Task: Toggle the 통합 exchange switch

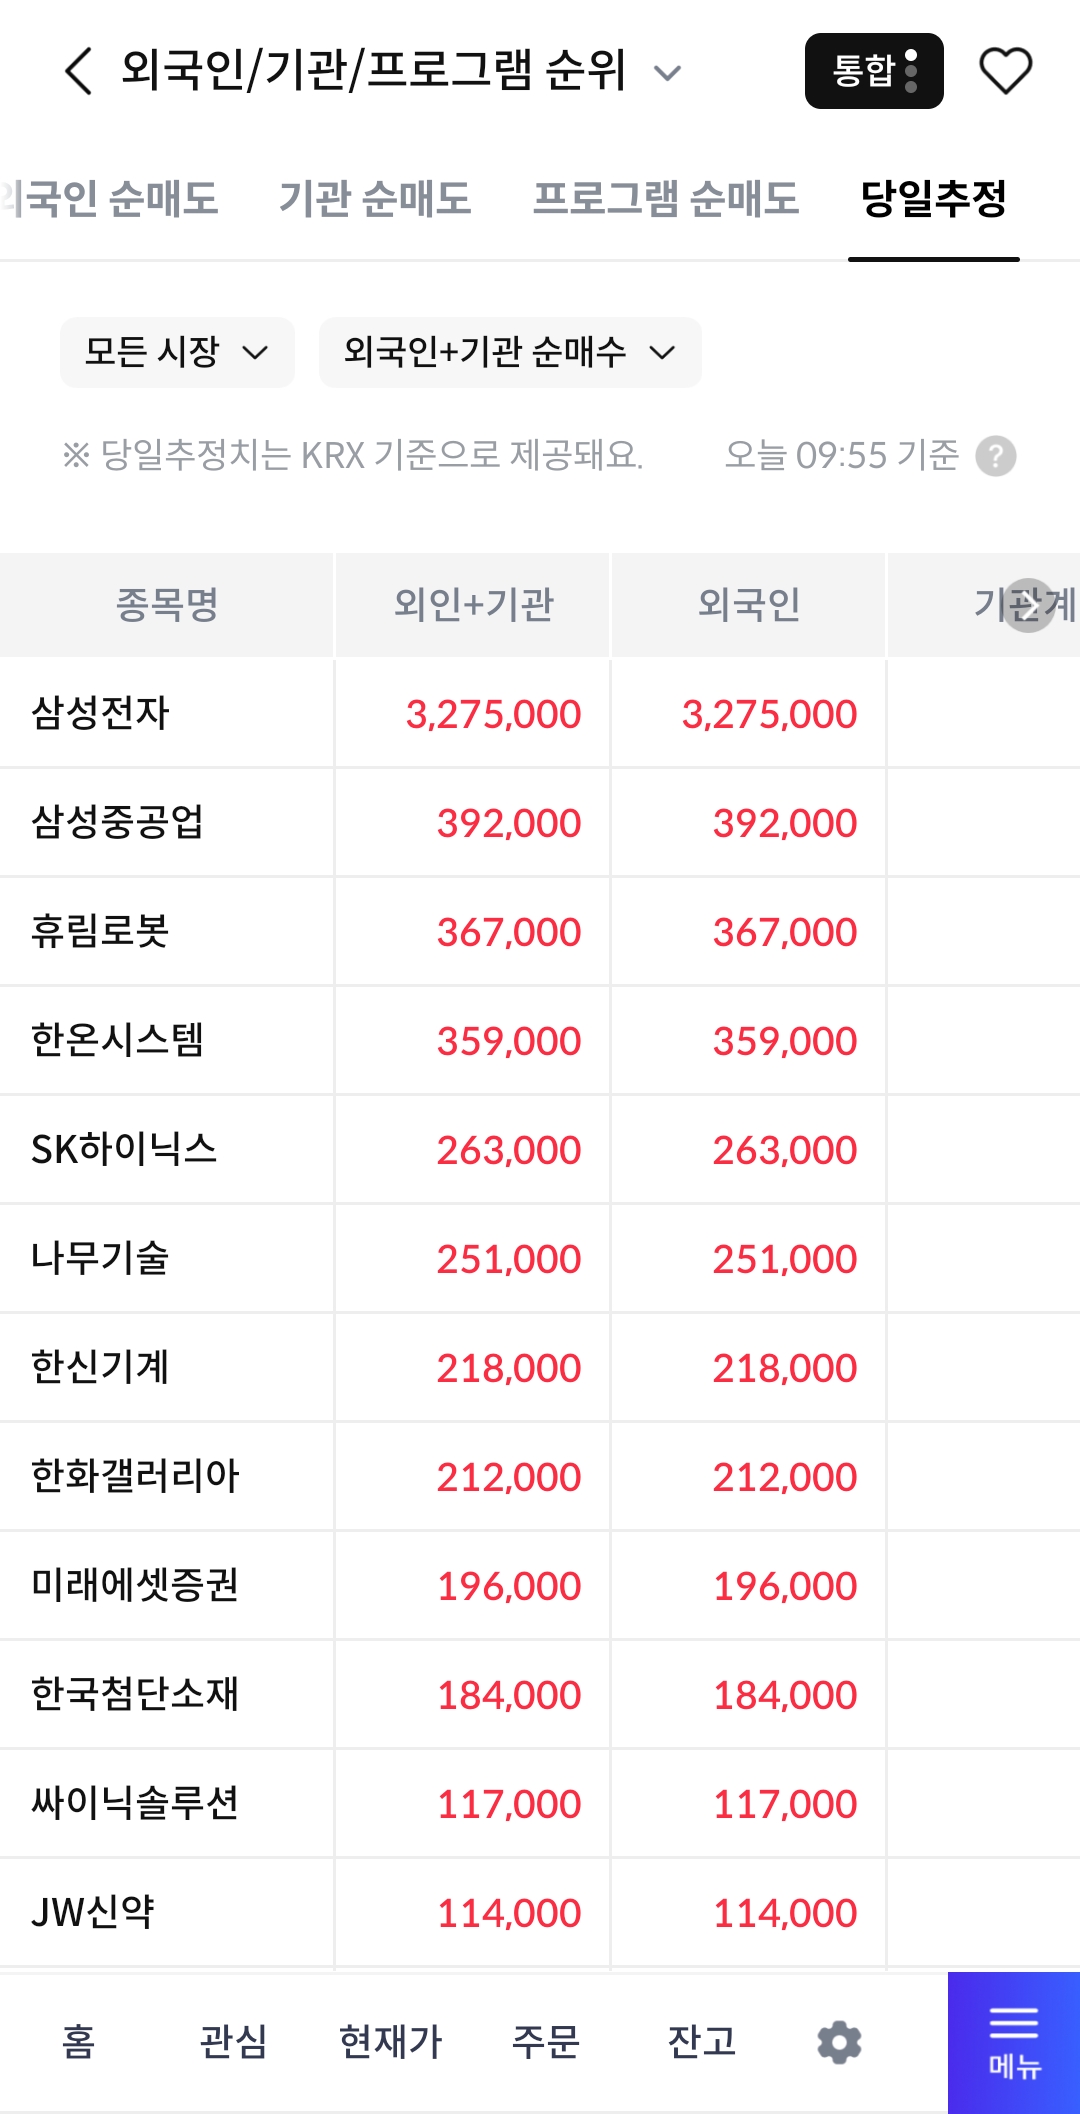Action: click(x=874, y=71)
